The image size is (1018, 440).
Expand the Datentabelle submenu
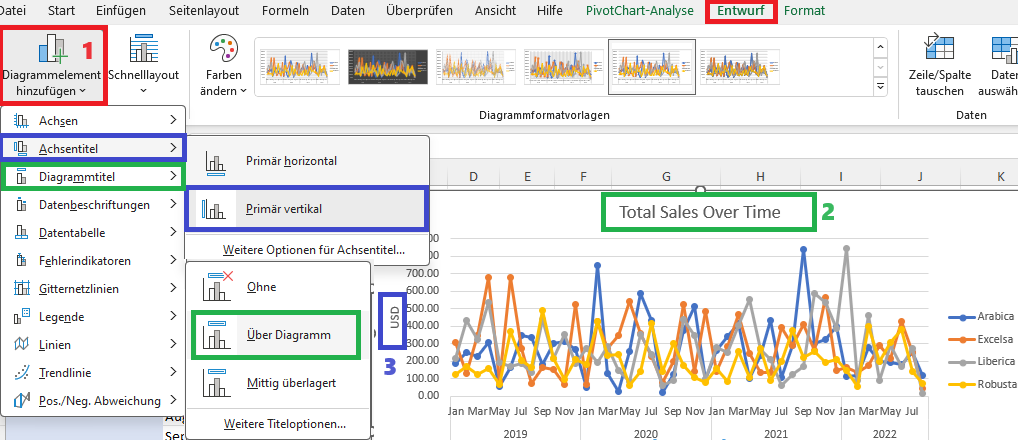(x=94, y=232)
